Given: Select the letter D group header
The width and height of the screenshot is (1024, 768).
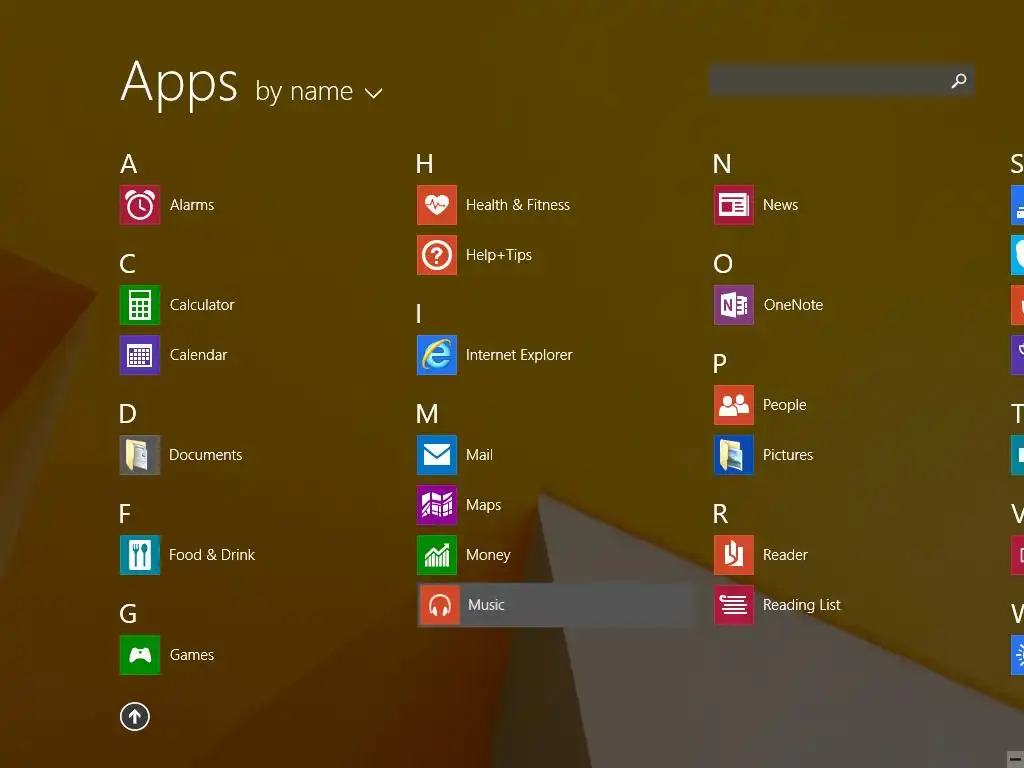Looking at the screenshot, I should click(128, 414).
